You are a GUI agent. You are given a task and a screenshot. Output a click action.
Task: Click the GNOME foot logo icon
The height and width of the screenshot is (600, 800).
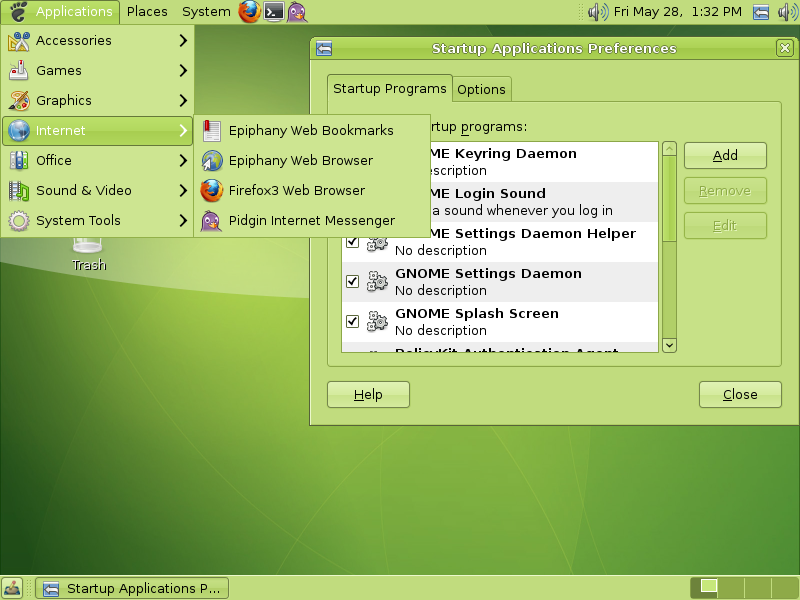coord(18,11)
